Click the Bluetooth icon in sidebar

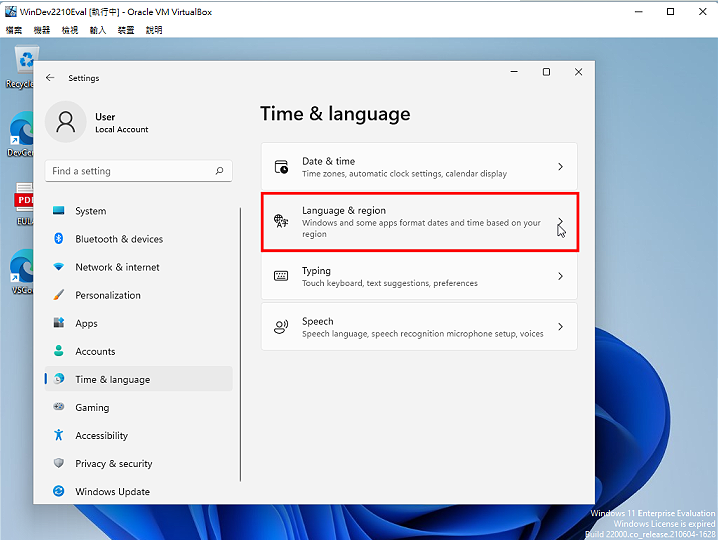[x=59, y=238]
